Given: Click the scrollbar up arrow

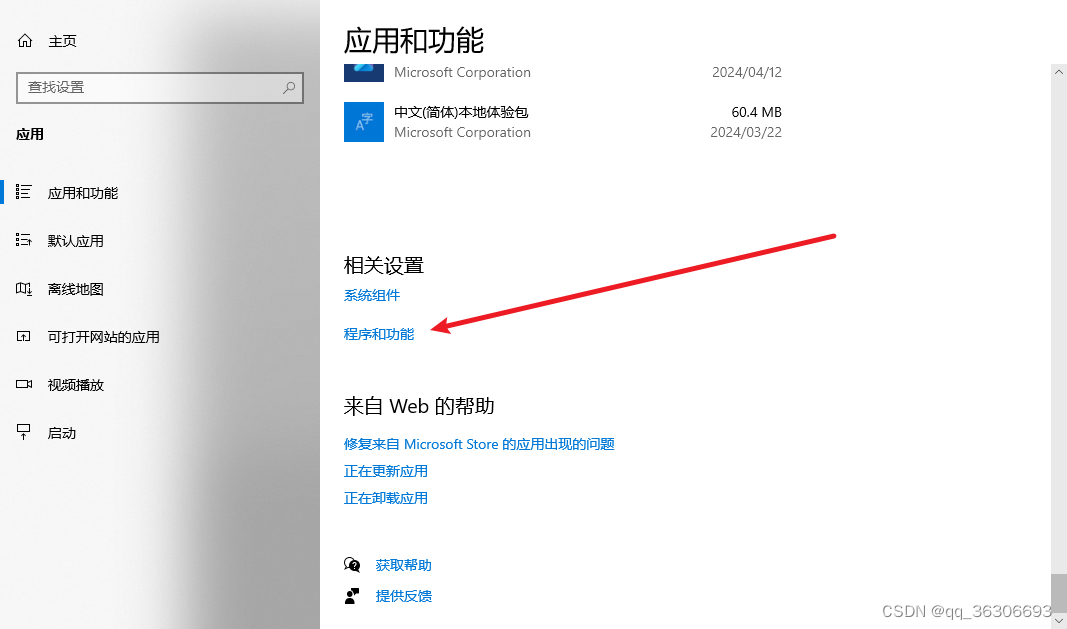Looking at the screenshot, I should pyautogui.click(x=1059, y=71).
